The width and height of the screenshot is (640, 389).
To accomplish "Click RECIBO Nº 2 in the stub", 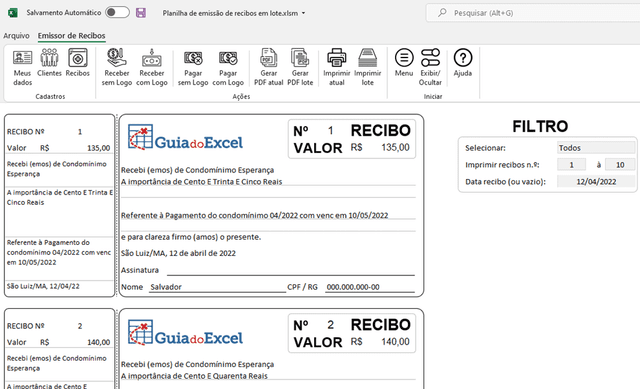I will click(44, 326).
